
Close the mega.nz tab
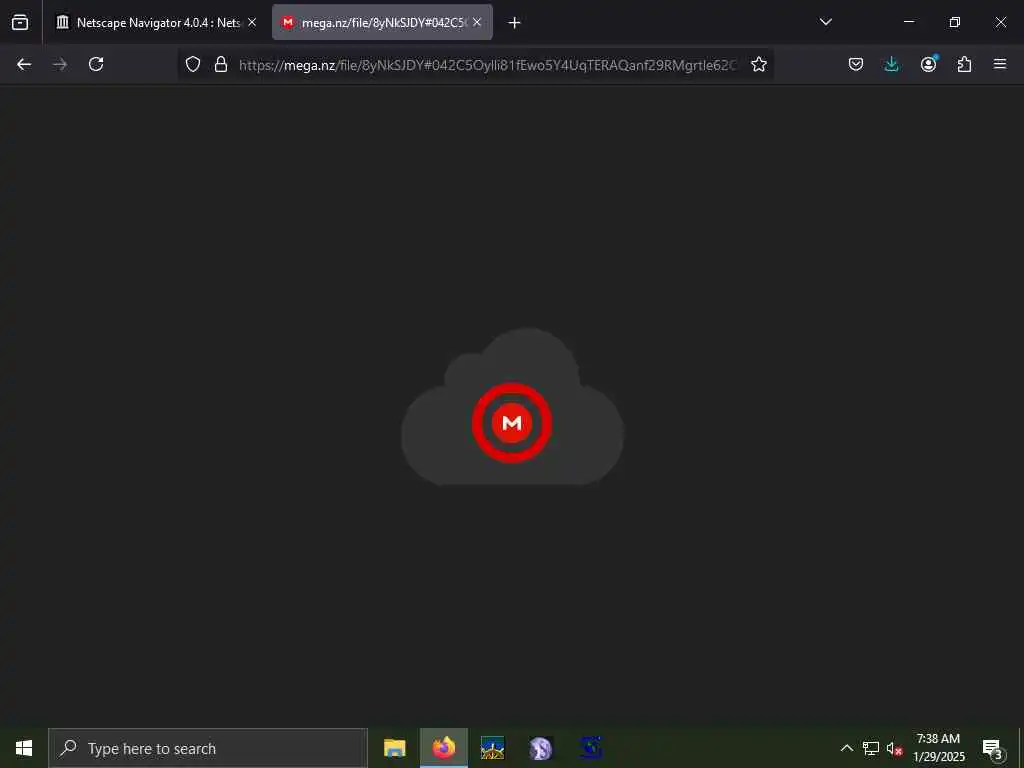477,22
